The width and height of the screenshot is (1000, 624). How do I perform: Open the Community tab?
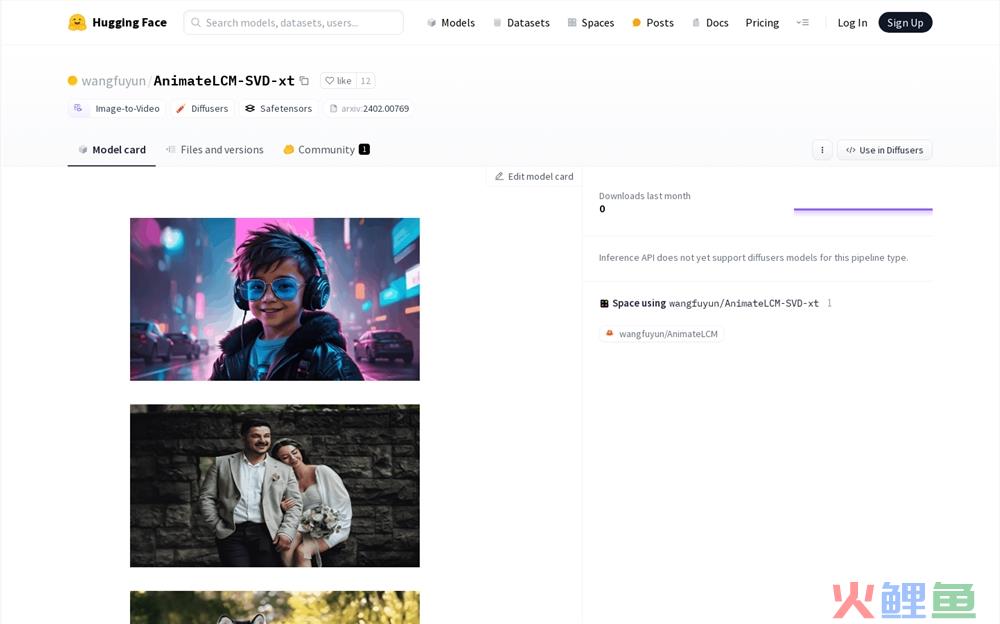327,150
